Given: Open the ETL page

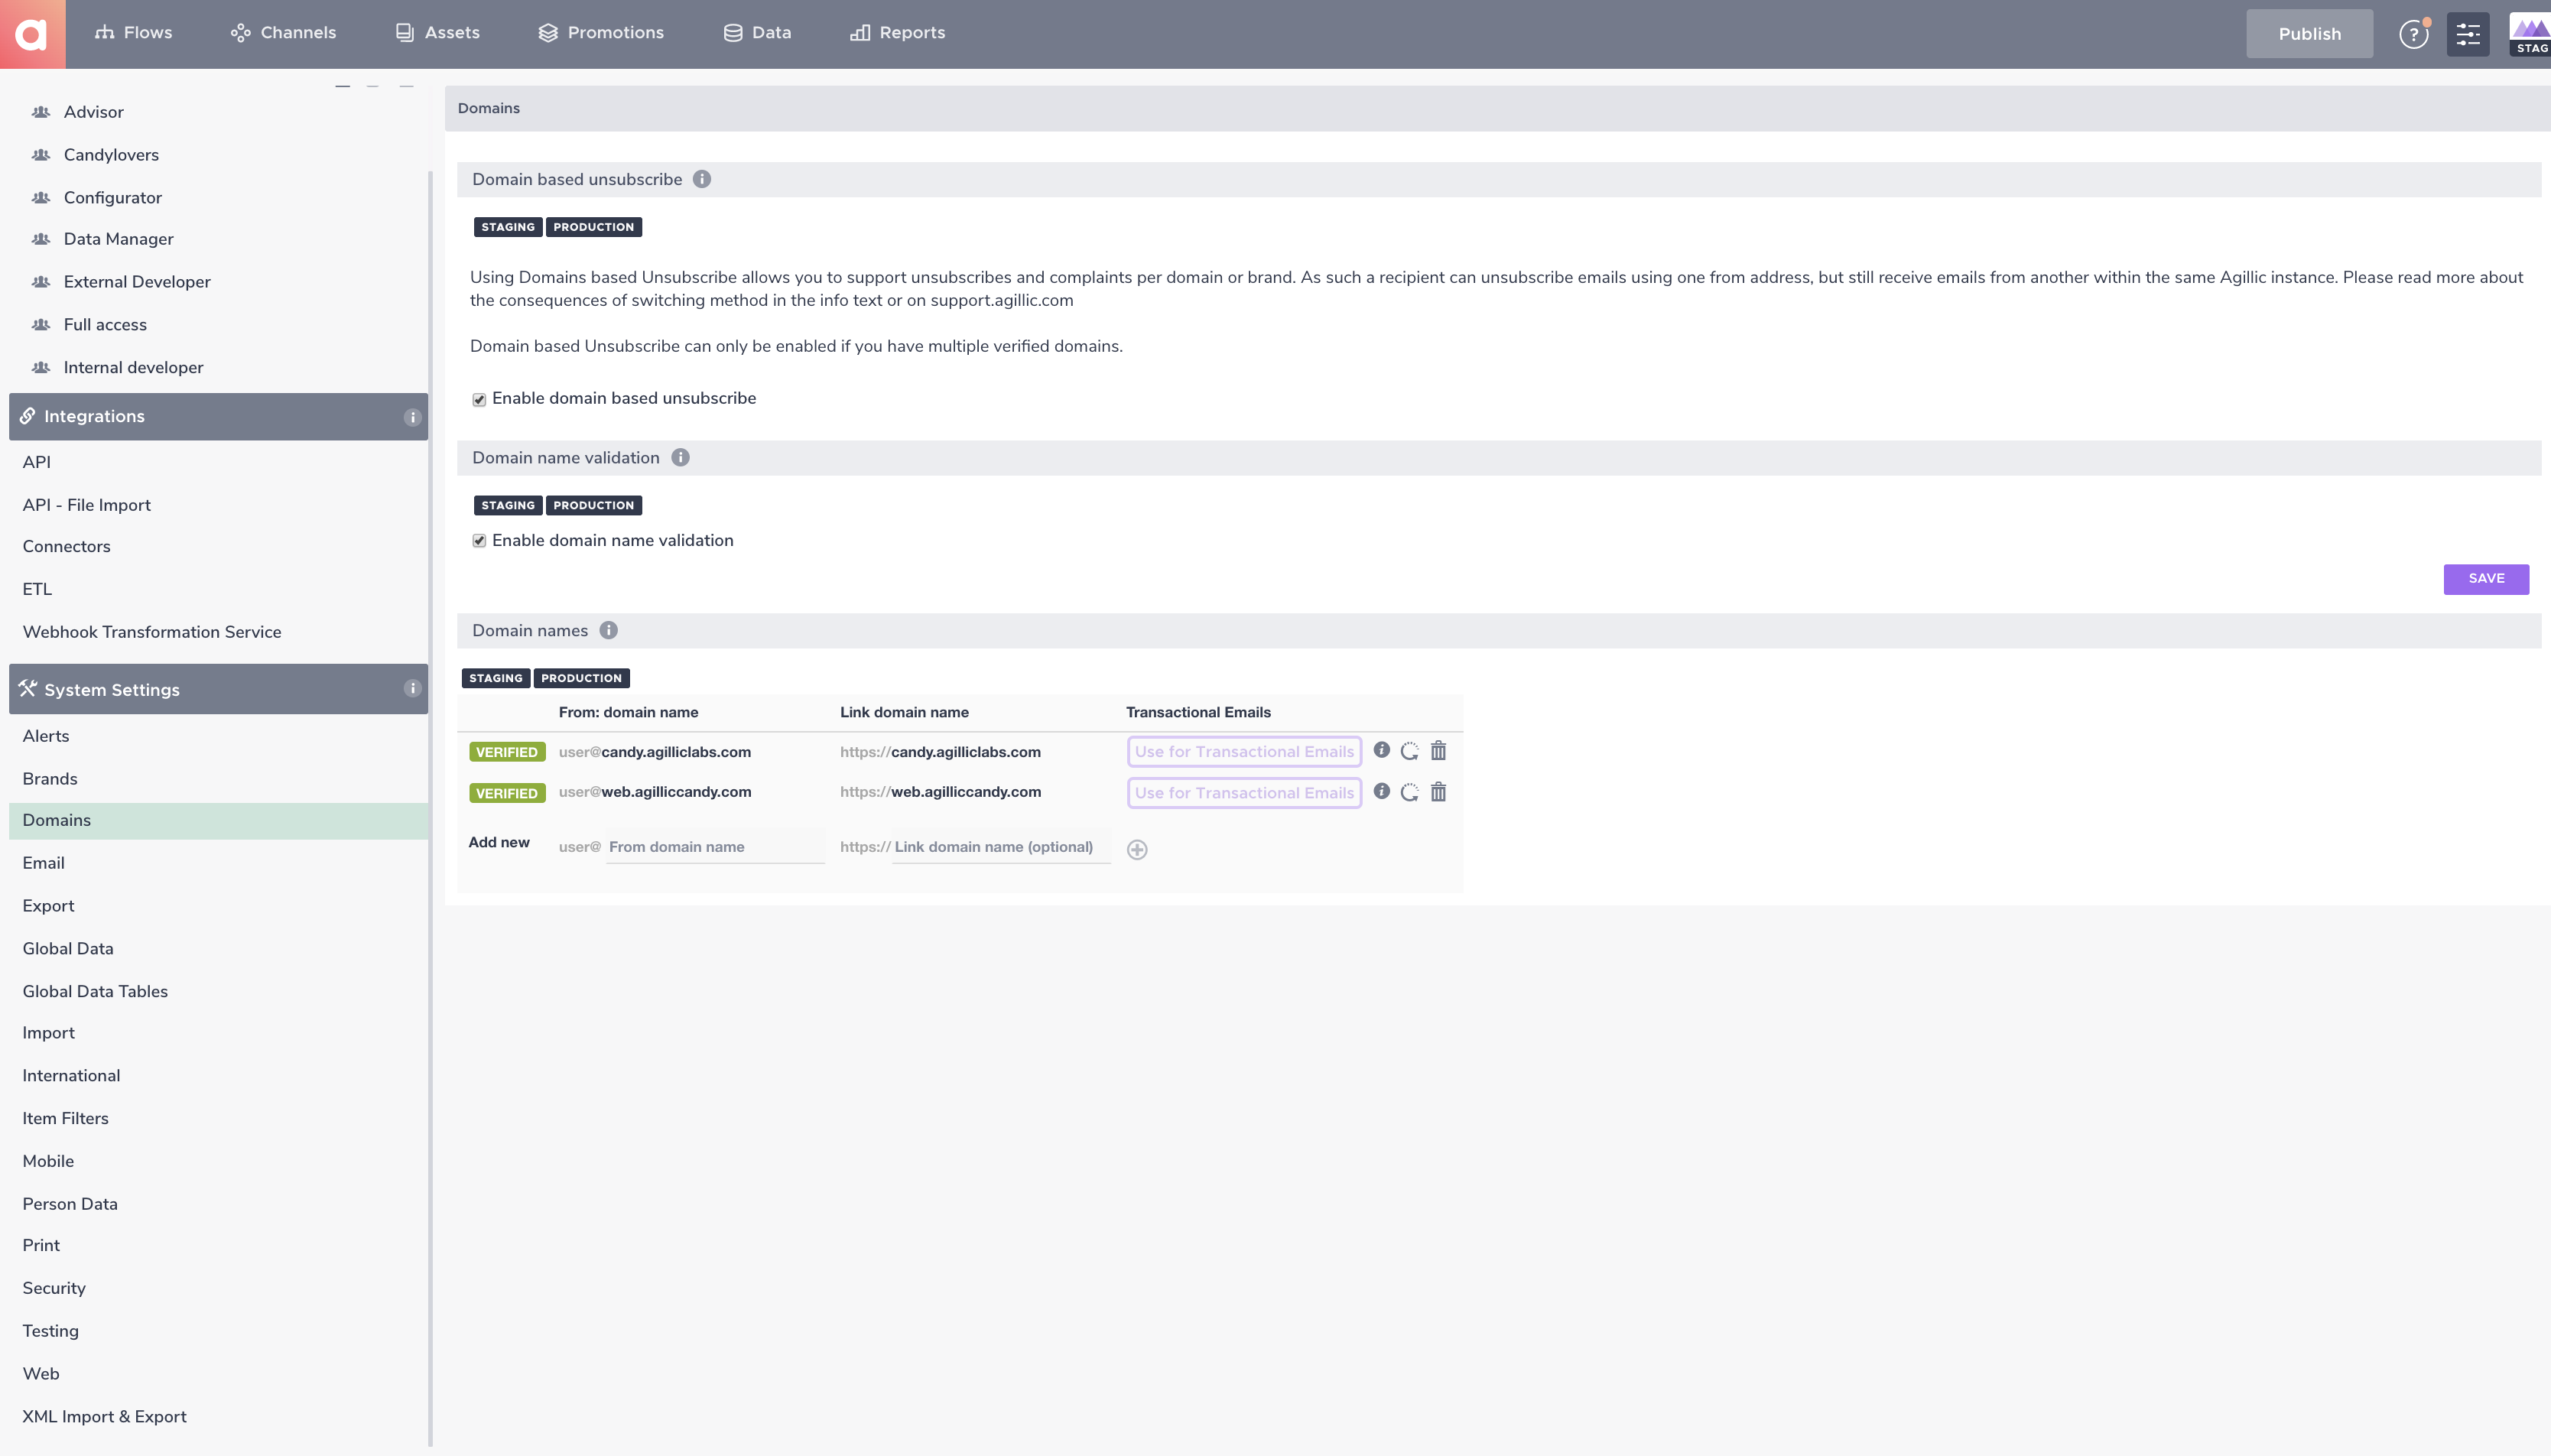Looking at the screenshot, I should 37,589.
